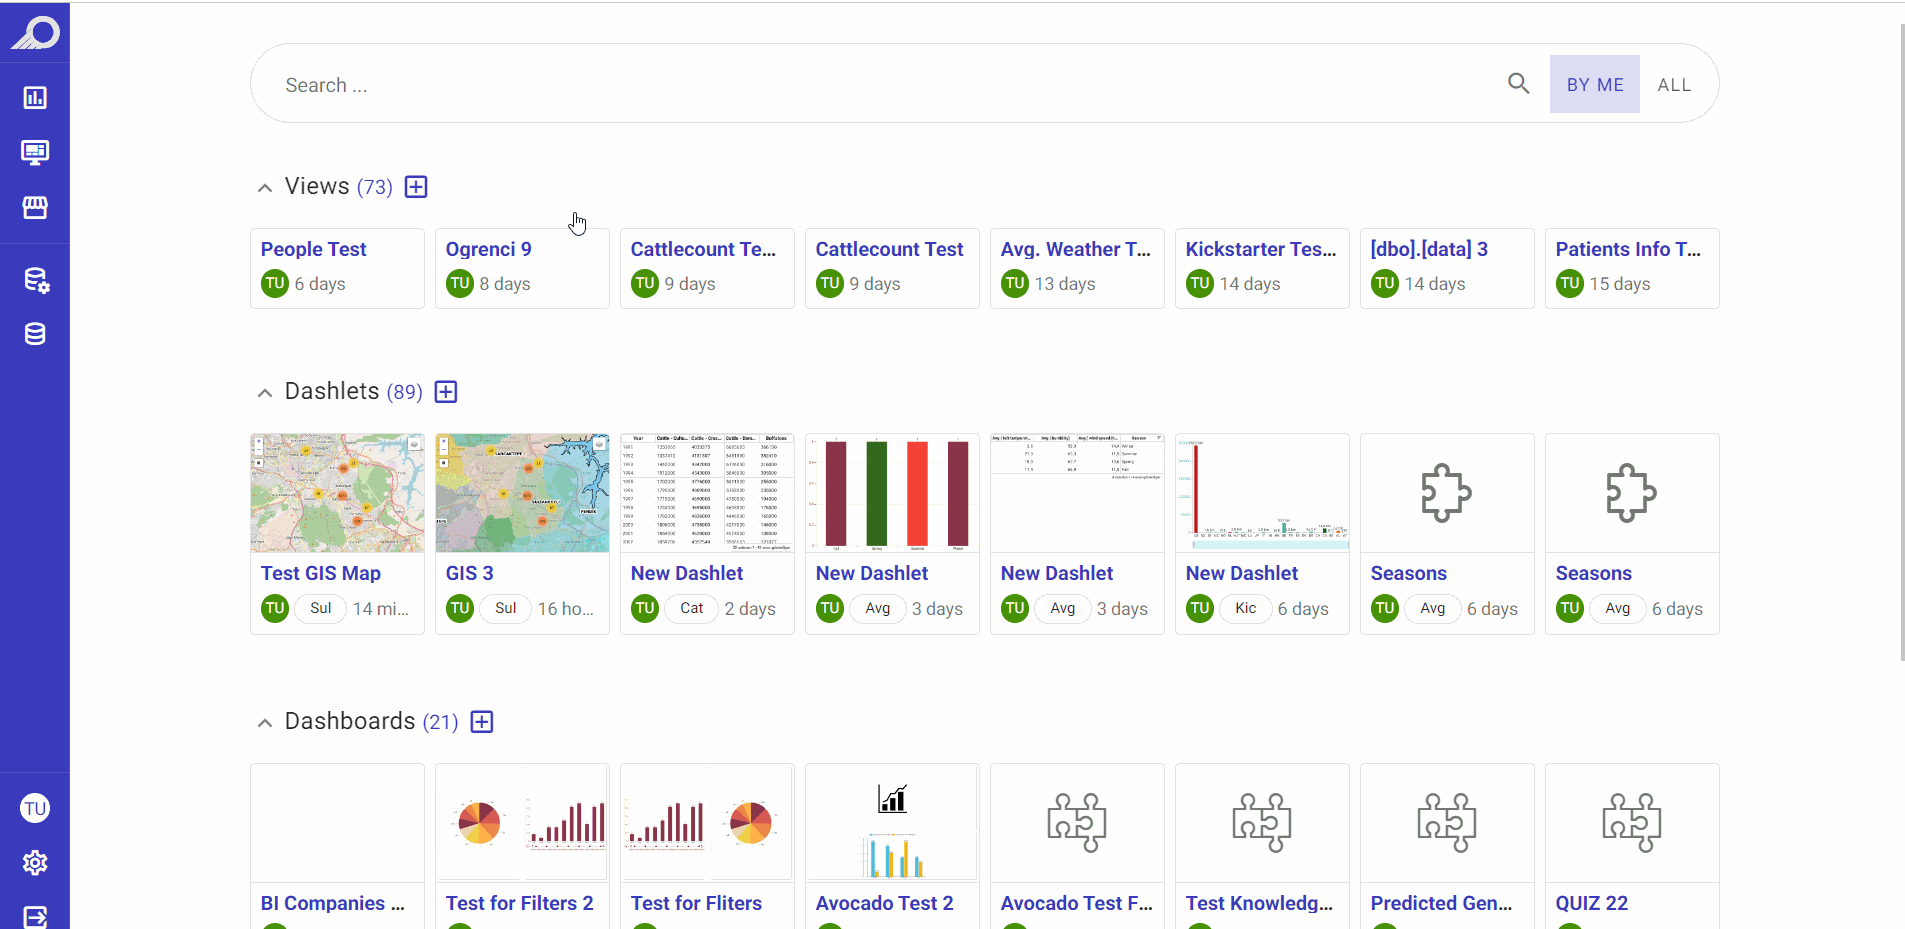
Task: Add a new dashlet with plus icon
Action: 446,392
